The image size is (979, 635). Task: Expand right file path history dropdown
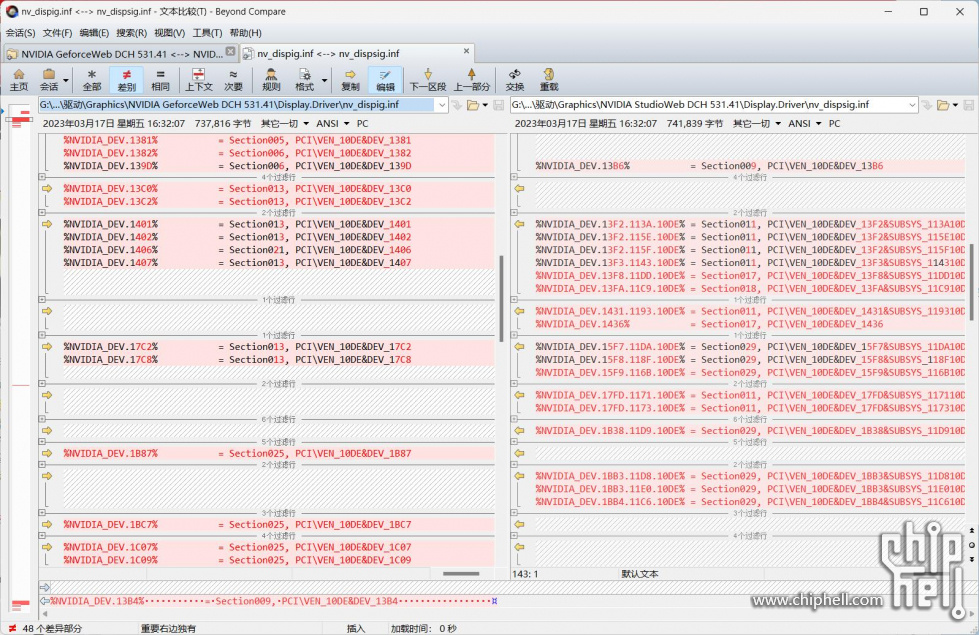(912, 105)
